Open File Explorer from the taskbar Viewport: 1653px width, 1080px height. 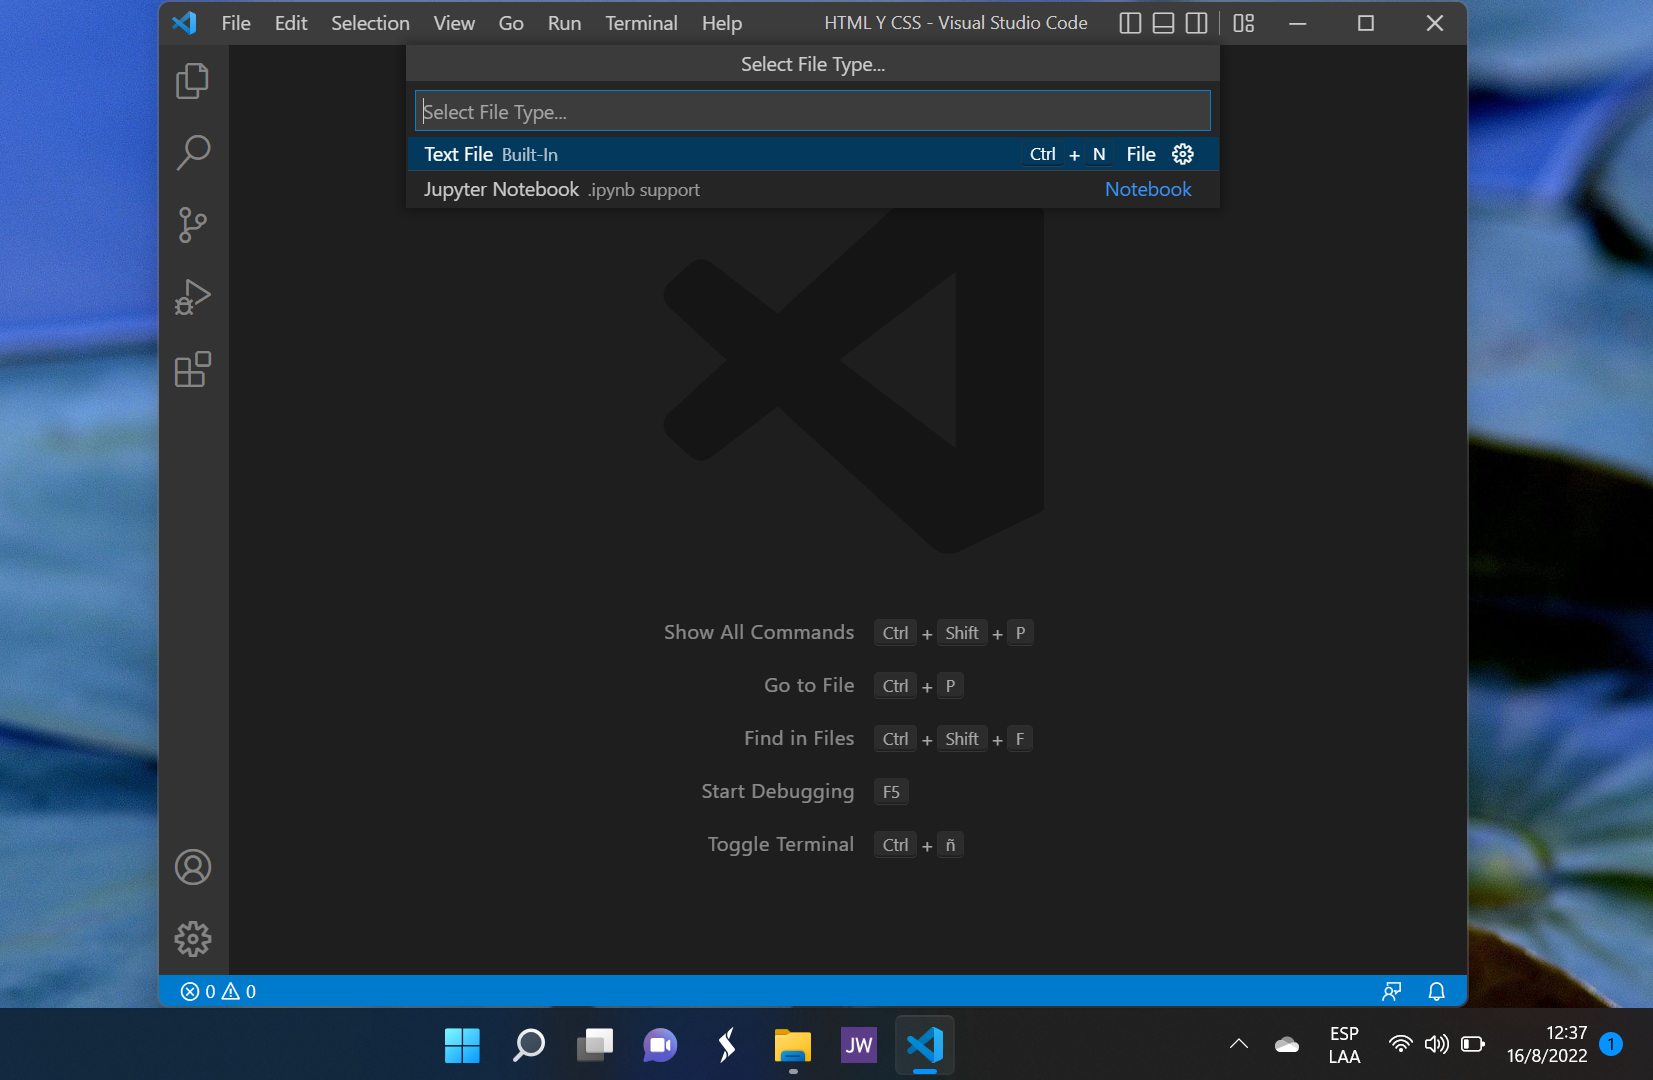tap(792, 1045)
